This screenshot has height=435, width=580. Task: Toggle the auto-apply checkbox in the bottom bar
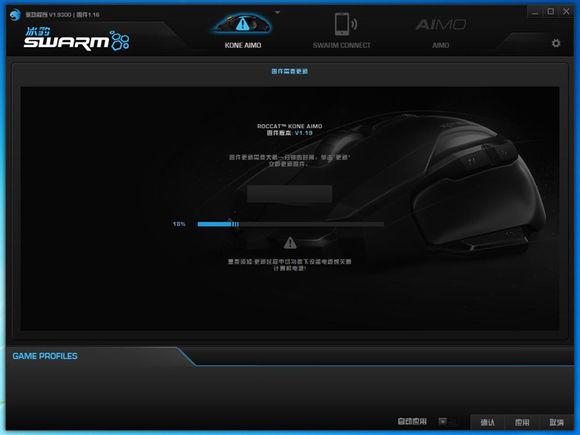[442, 421]
